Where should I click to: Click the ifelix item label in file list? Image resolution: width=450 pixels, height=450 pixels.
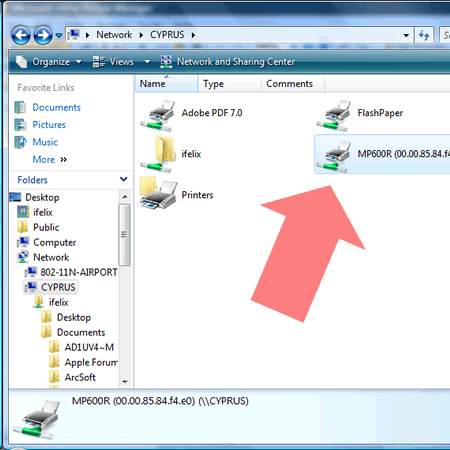[191, 154]
